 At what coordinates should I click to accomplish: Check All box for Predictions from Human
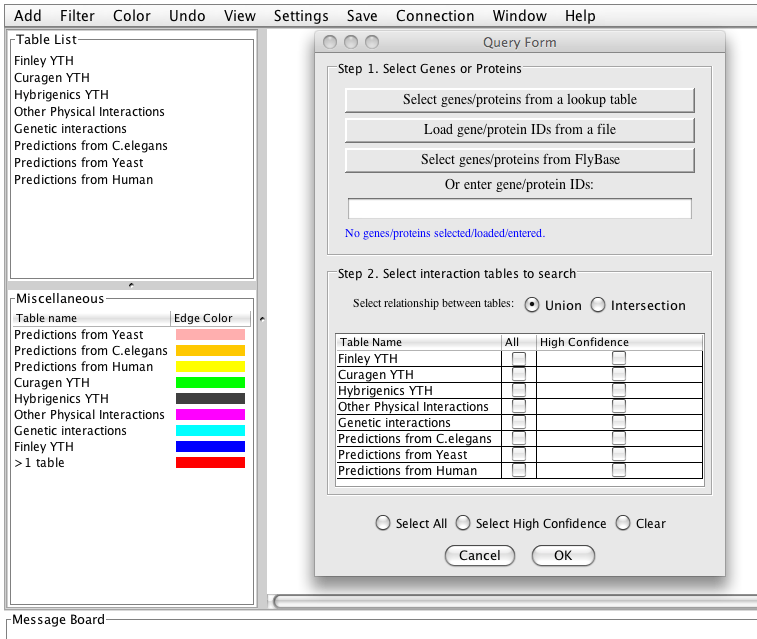[x=519, y=470]
